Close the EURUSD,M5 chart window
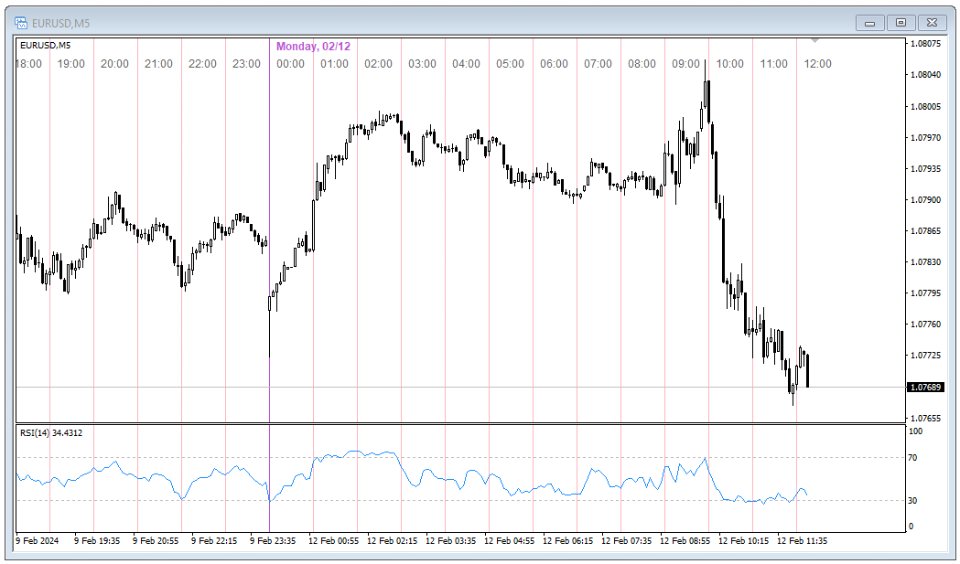 pos(931,22)
